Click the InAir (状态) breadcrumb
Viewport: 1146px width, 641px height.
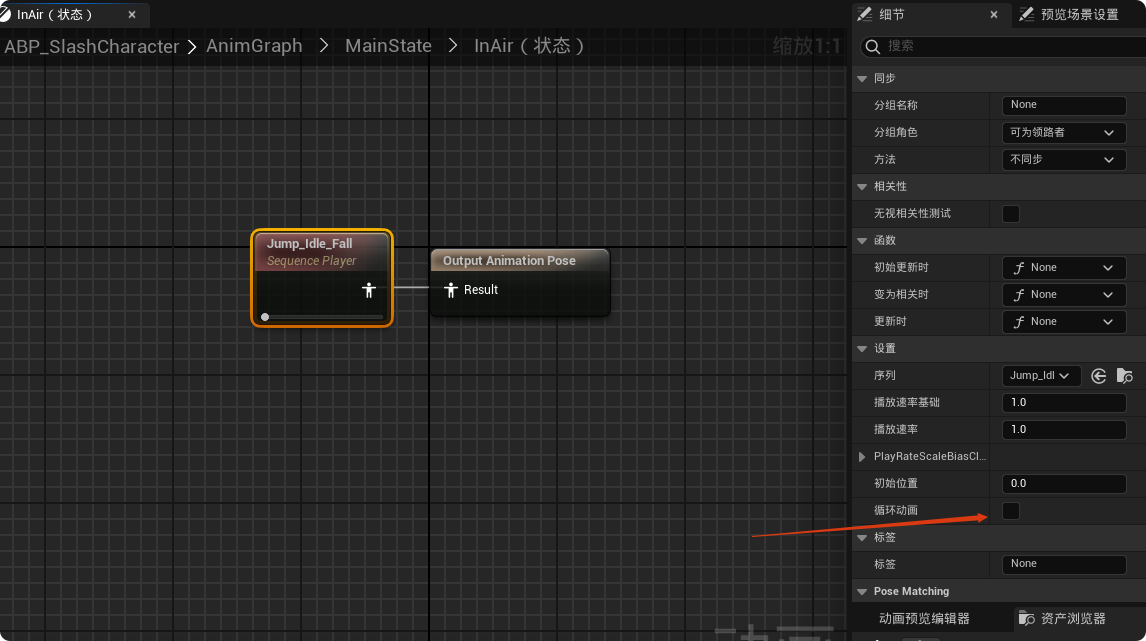528,46
